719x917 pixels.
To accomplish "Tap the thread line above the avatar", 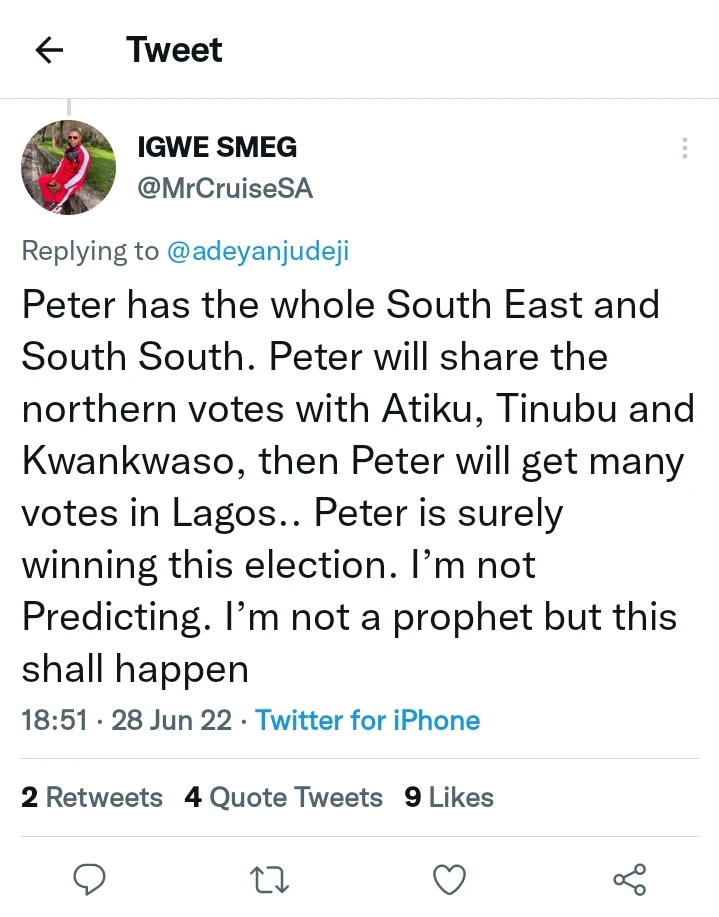I will coord(69,107).
